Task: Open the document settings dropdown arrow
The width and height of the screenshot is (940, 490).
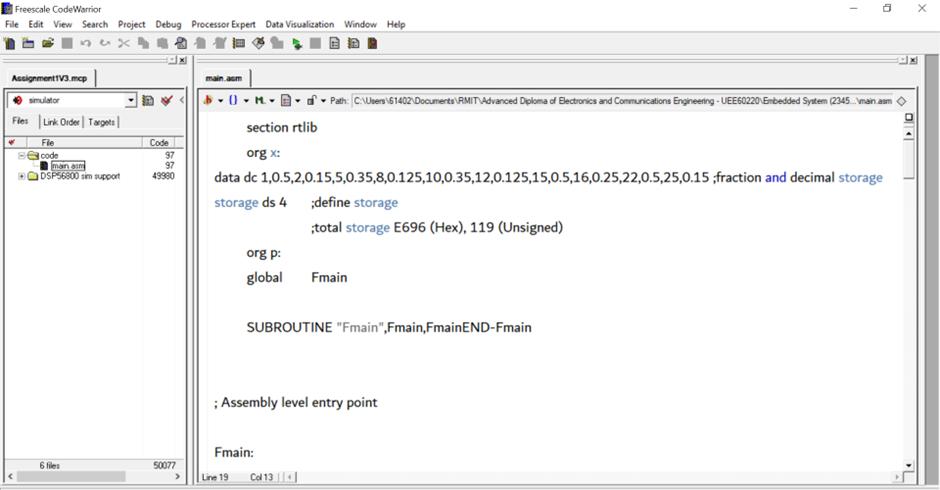Action: click(298, 101)
